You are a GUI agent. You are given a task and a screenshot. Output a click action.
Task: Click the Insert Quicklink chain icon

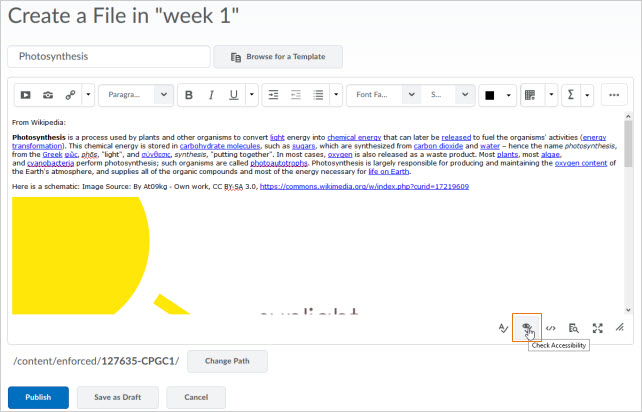(x=70, y=95)
